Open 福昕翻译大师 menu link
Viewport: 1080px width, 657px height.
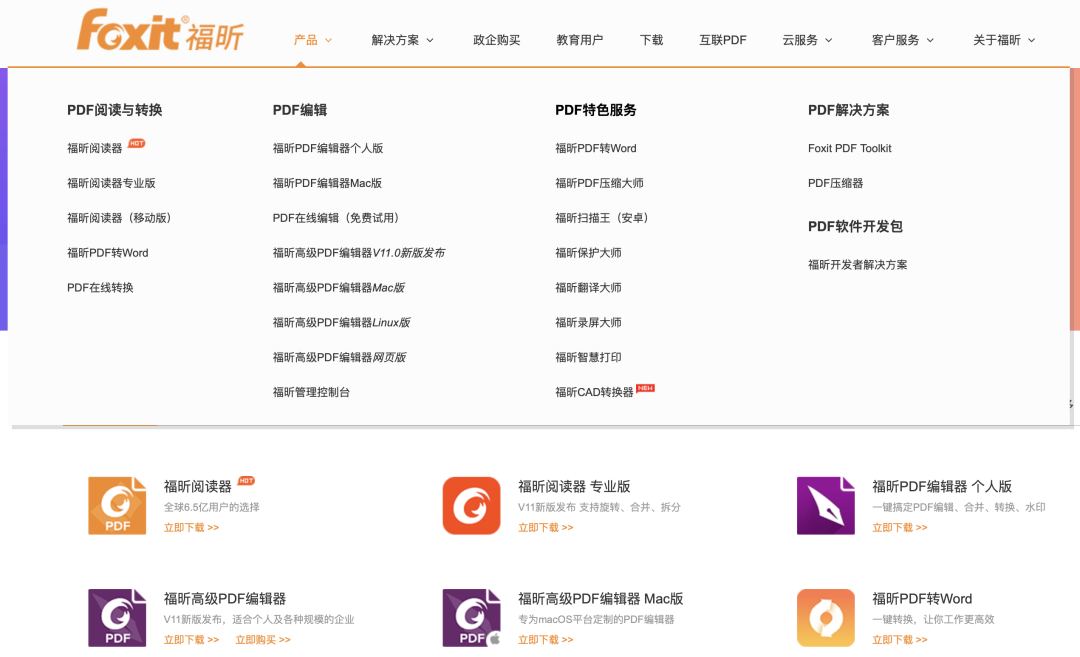tap(588, 288)
